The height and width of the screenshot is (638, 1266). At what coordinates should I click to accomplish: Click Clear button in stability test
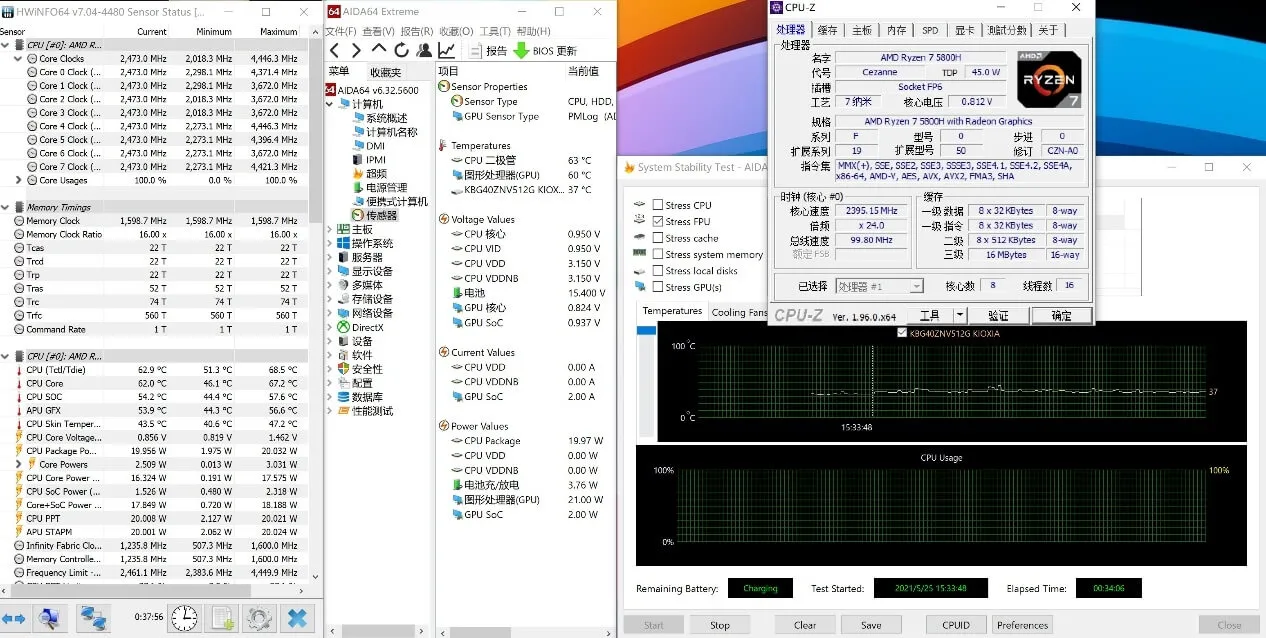pos(805,625)
